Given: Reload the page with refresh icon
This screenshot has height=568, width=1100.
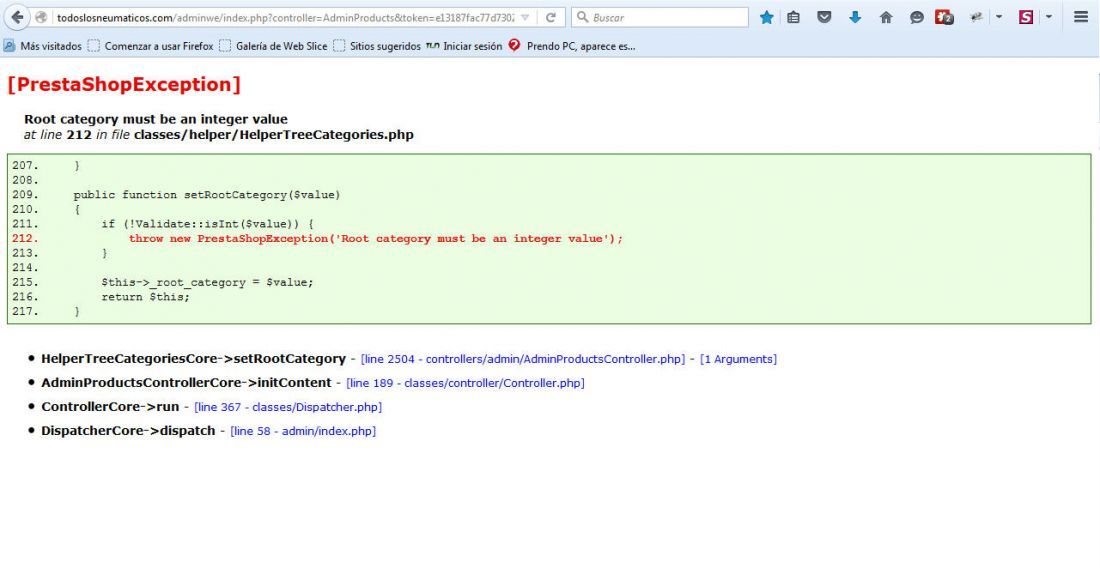Looking at the screenshot, I should (551, 18).
